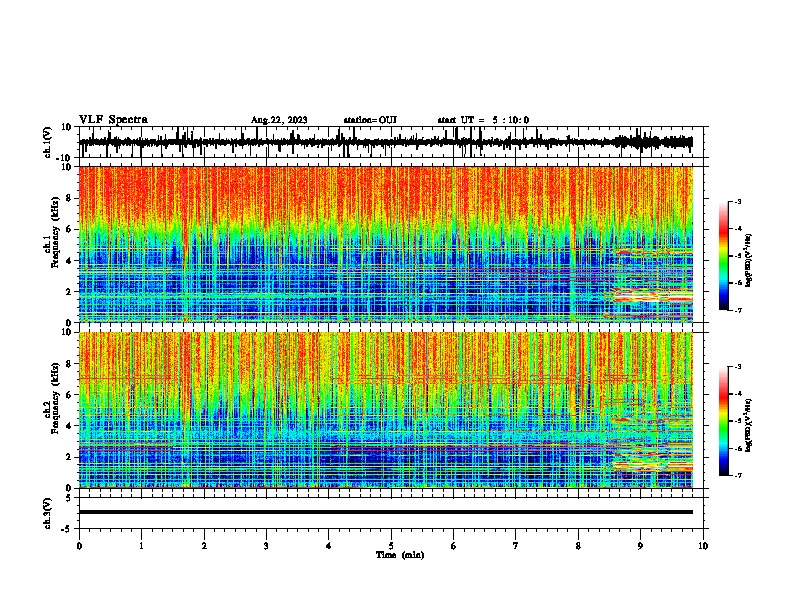Click the "8" kHz tick on ch.1 spectrogram
This screenshot has width=792, height=612.
(x=69, y=198)
